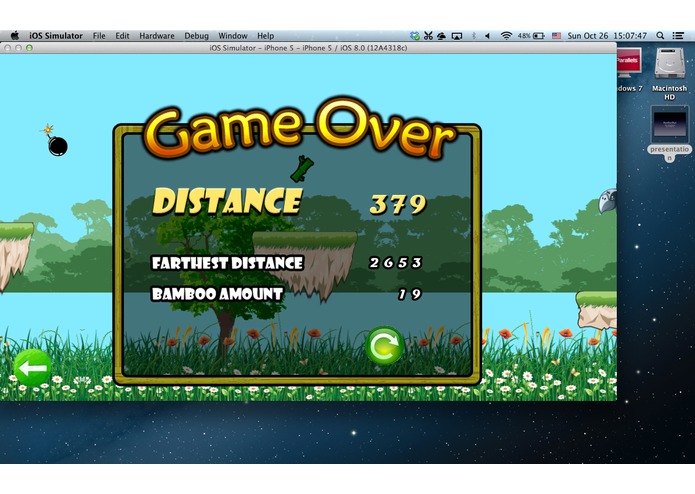The height and width of the screenshot is (494, 695).
Task: Click the green back arrow button
Action: click(x=32, y=367)
